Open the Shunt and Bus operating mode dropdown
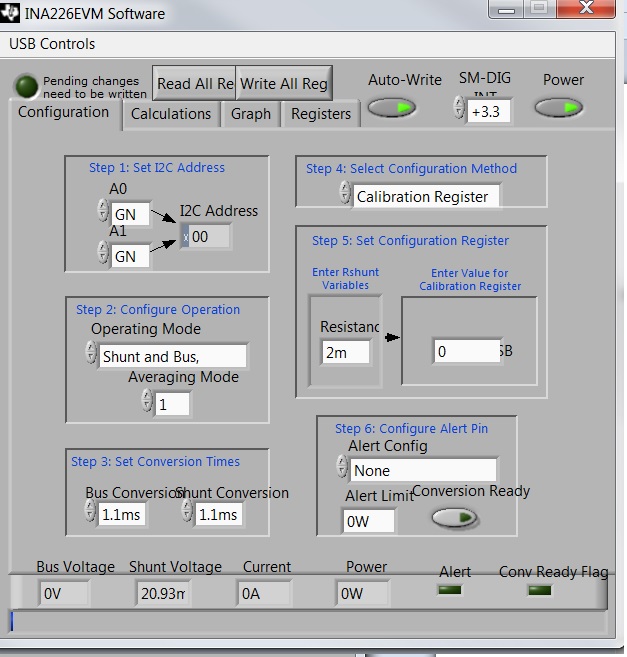This screenshot has width=627, height=657. (173, 357)
